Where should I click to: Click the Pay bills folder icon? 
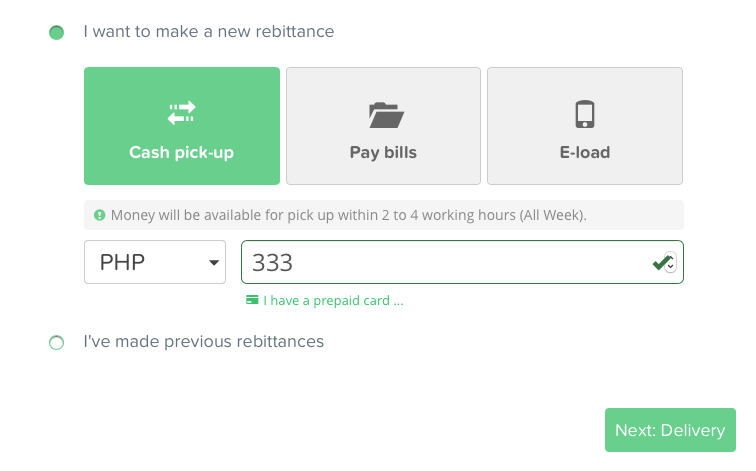coord(384,115)
